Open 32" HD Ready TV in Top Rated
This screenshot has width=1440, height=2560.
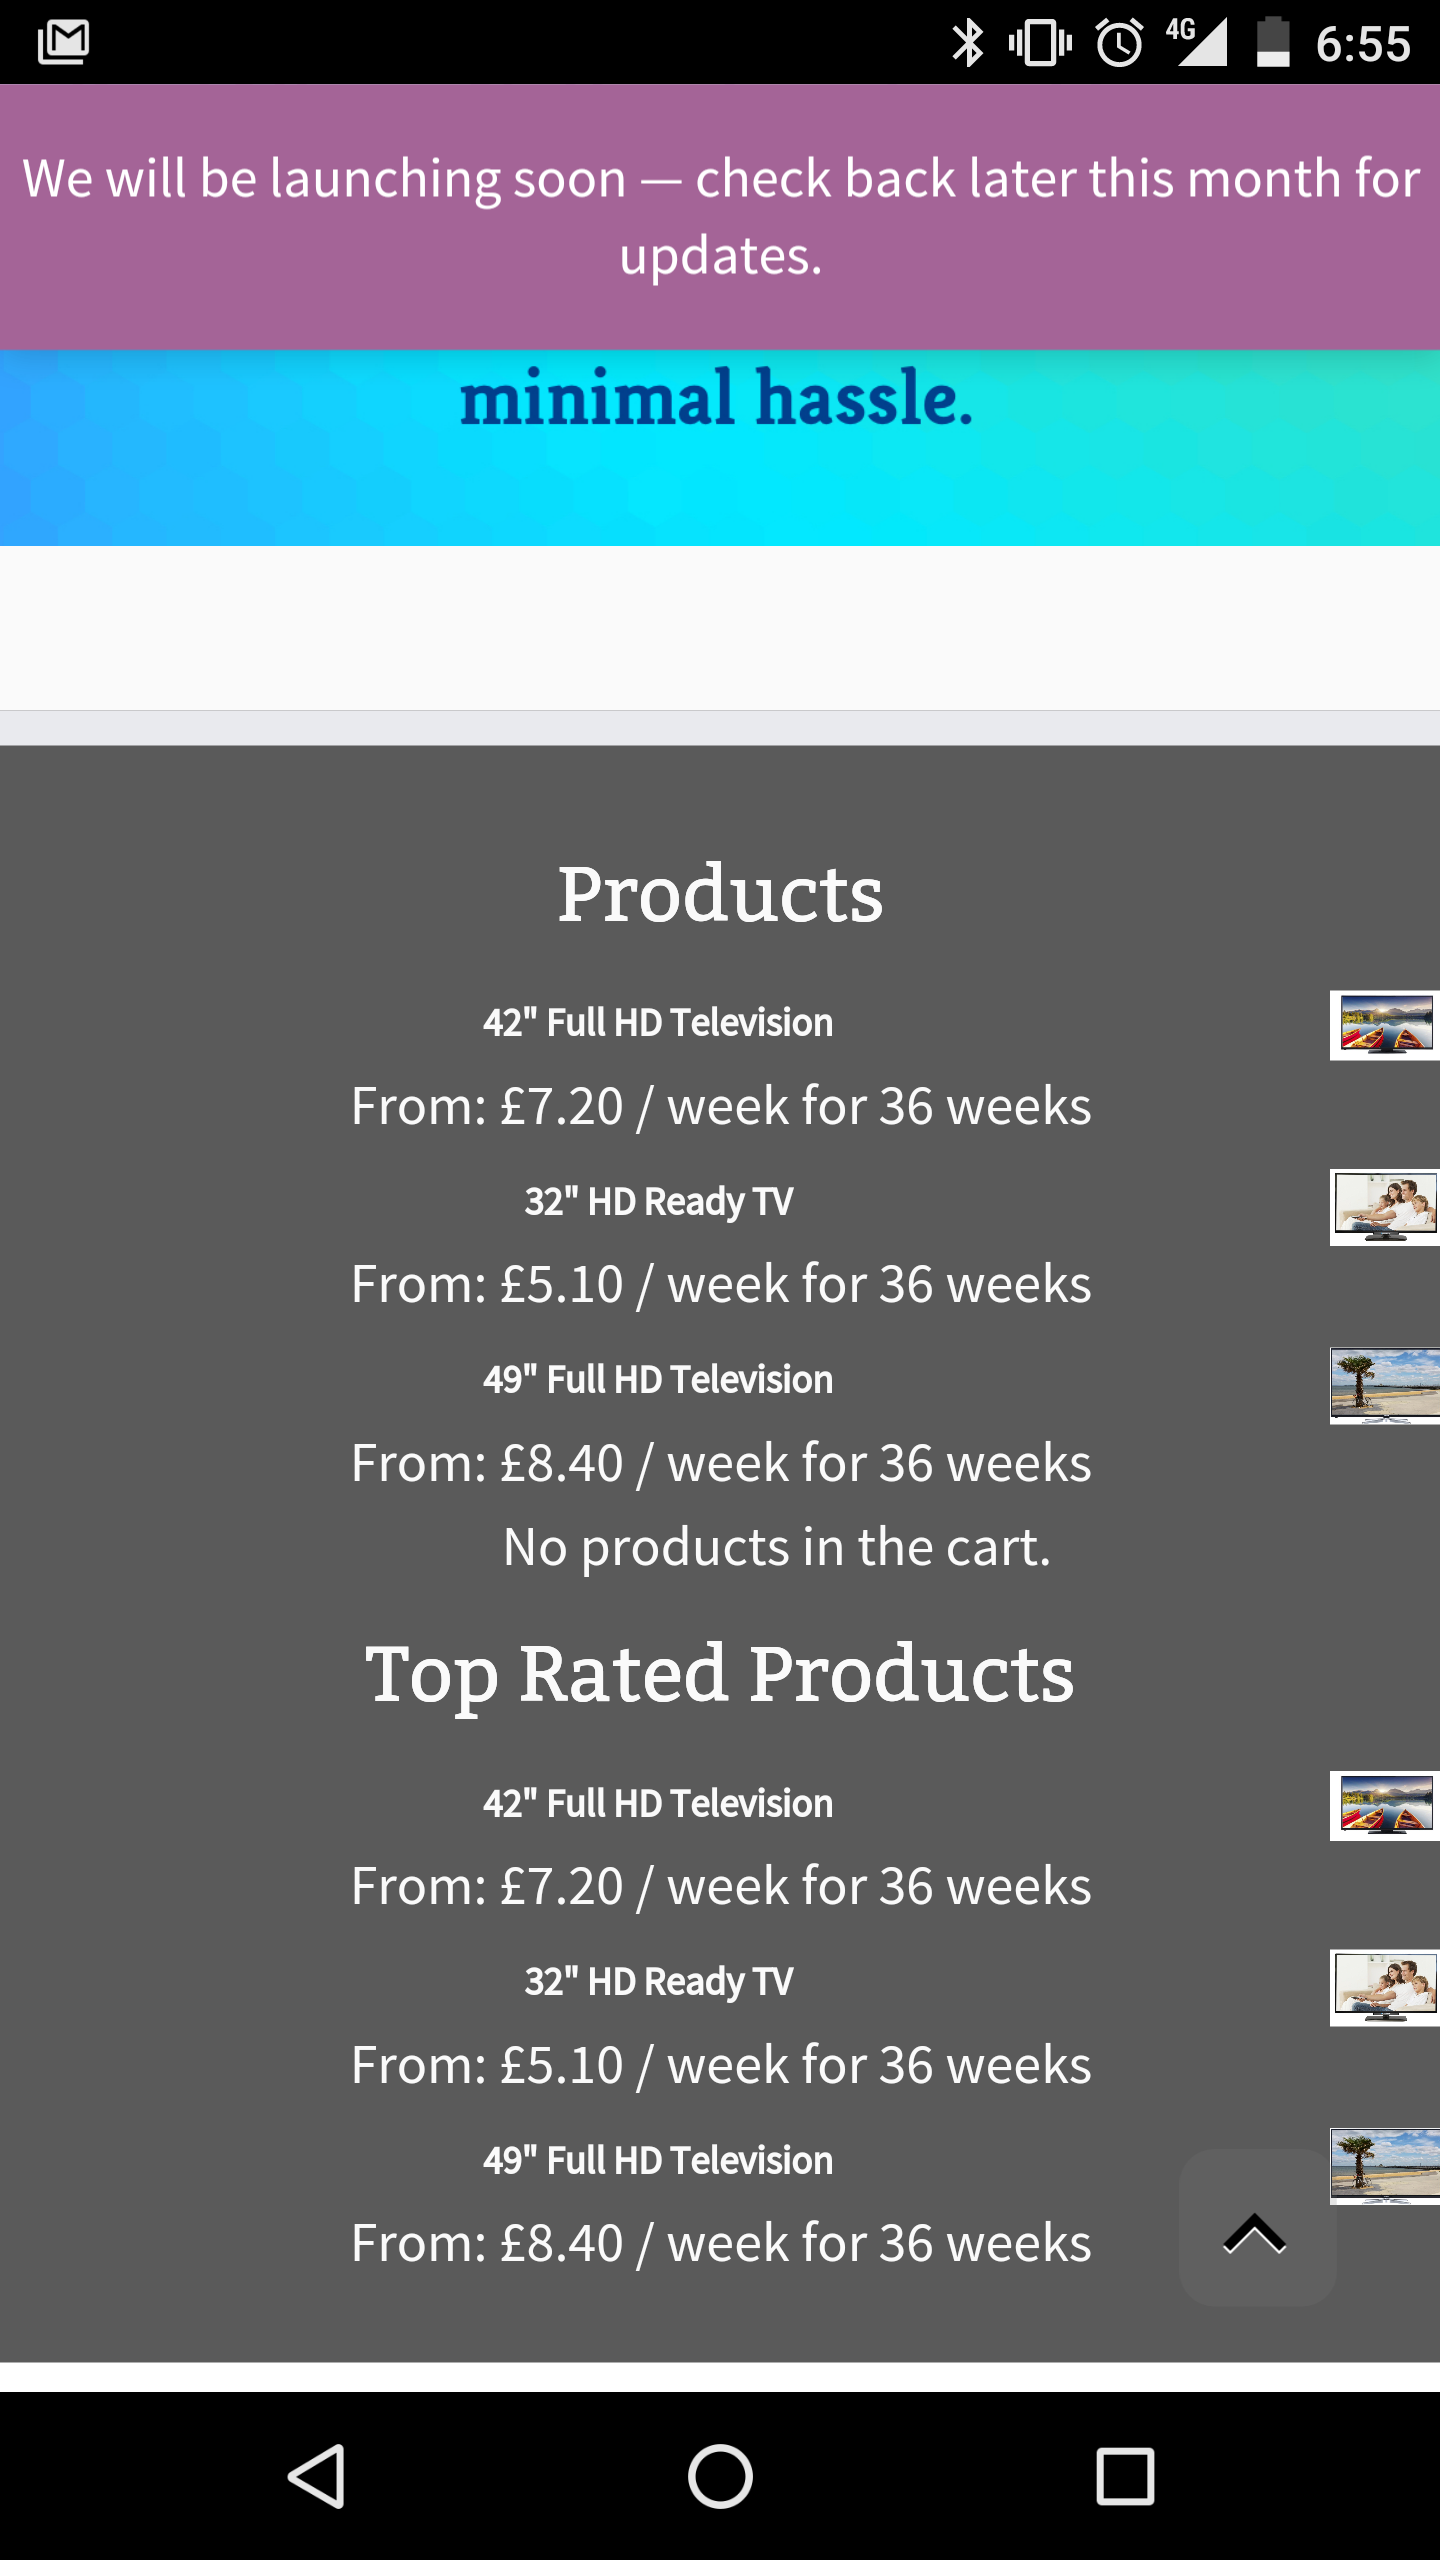tap(658, 1981)
